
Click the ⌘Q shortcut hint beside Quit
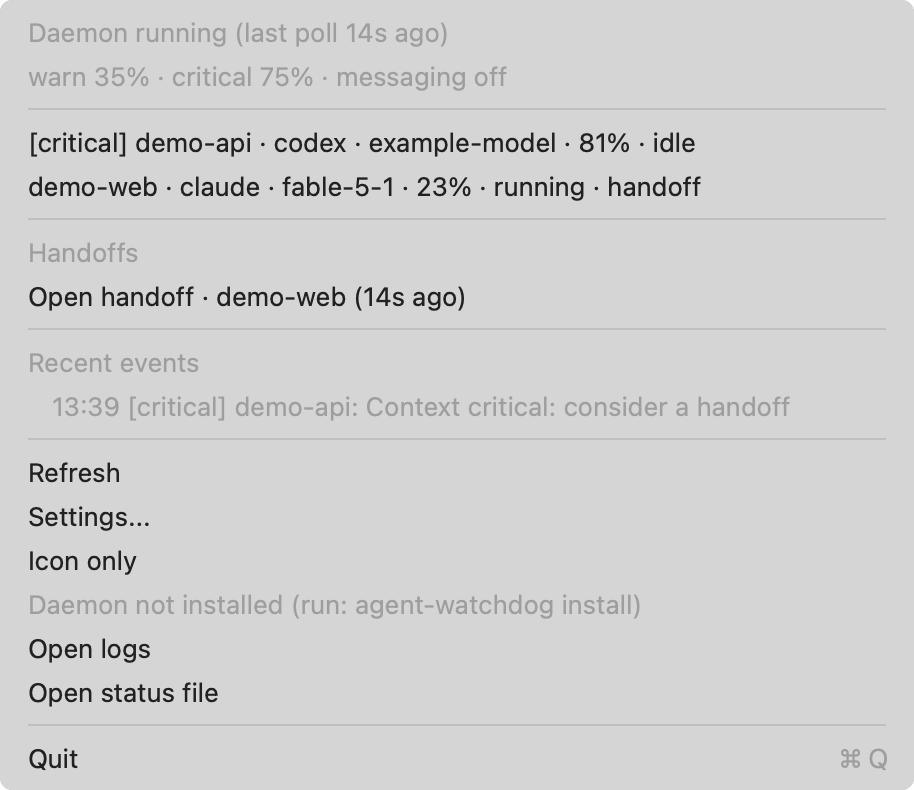(863, 759)
